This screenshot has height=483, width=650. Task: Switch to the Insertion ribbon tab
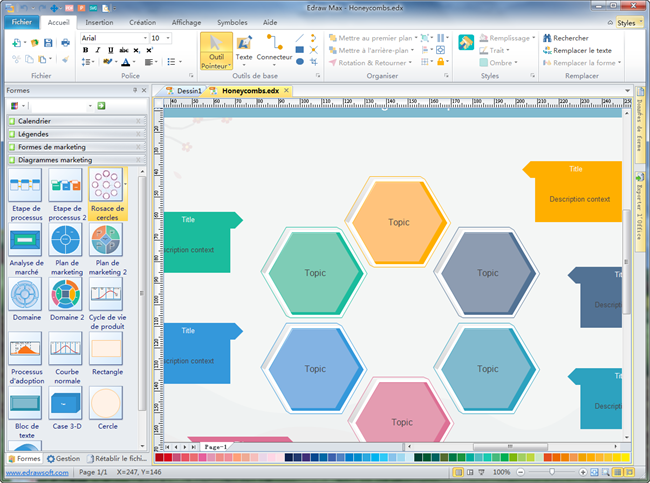99,22
